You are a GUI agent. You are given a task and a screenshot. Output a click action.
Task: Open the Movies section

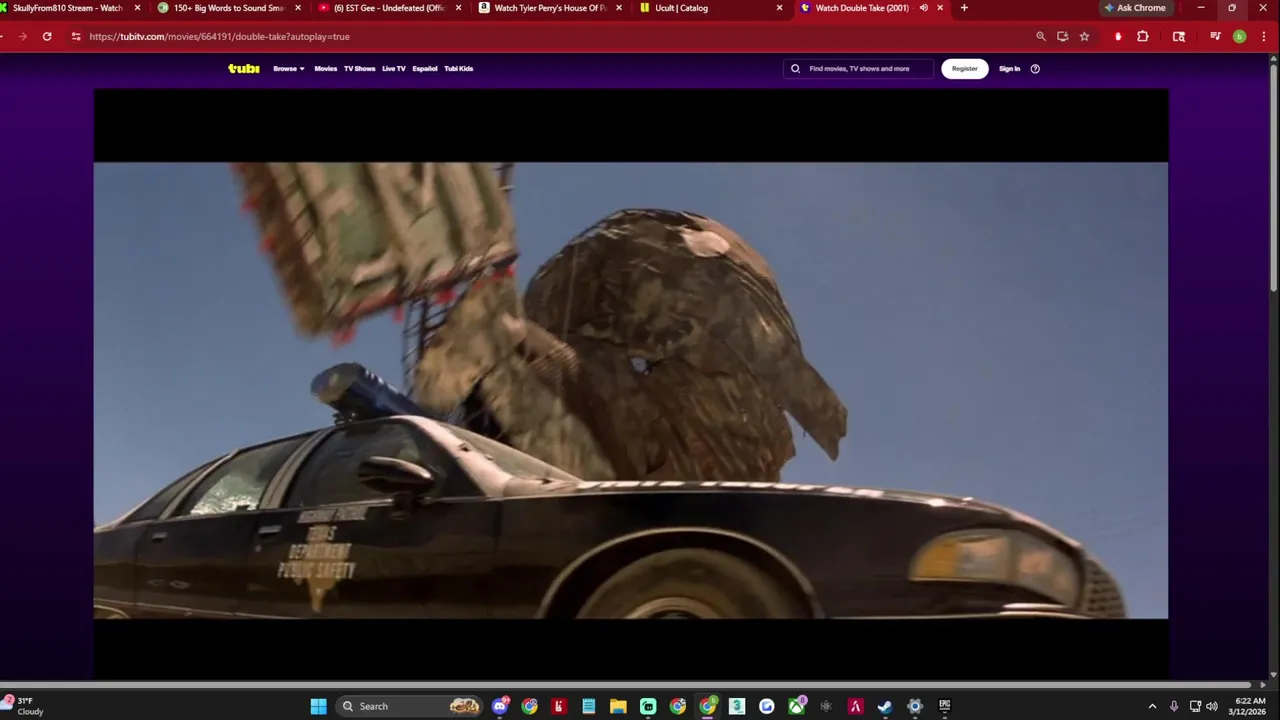[x=326, y=69]
